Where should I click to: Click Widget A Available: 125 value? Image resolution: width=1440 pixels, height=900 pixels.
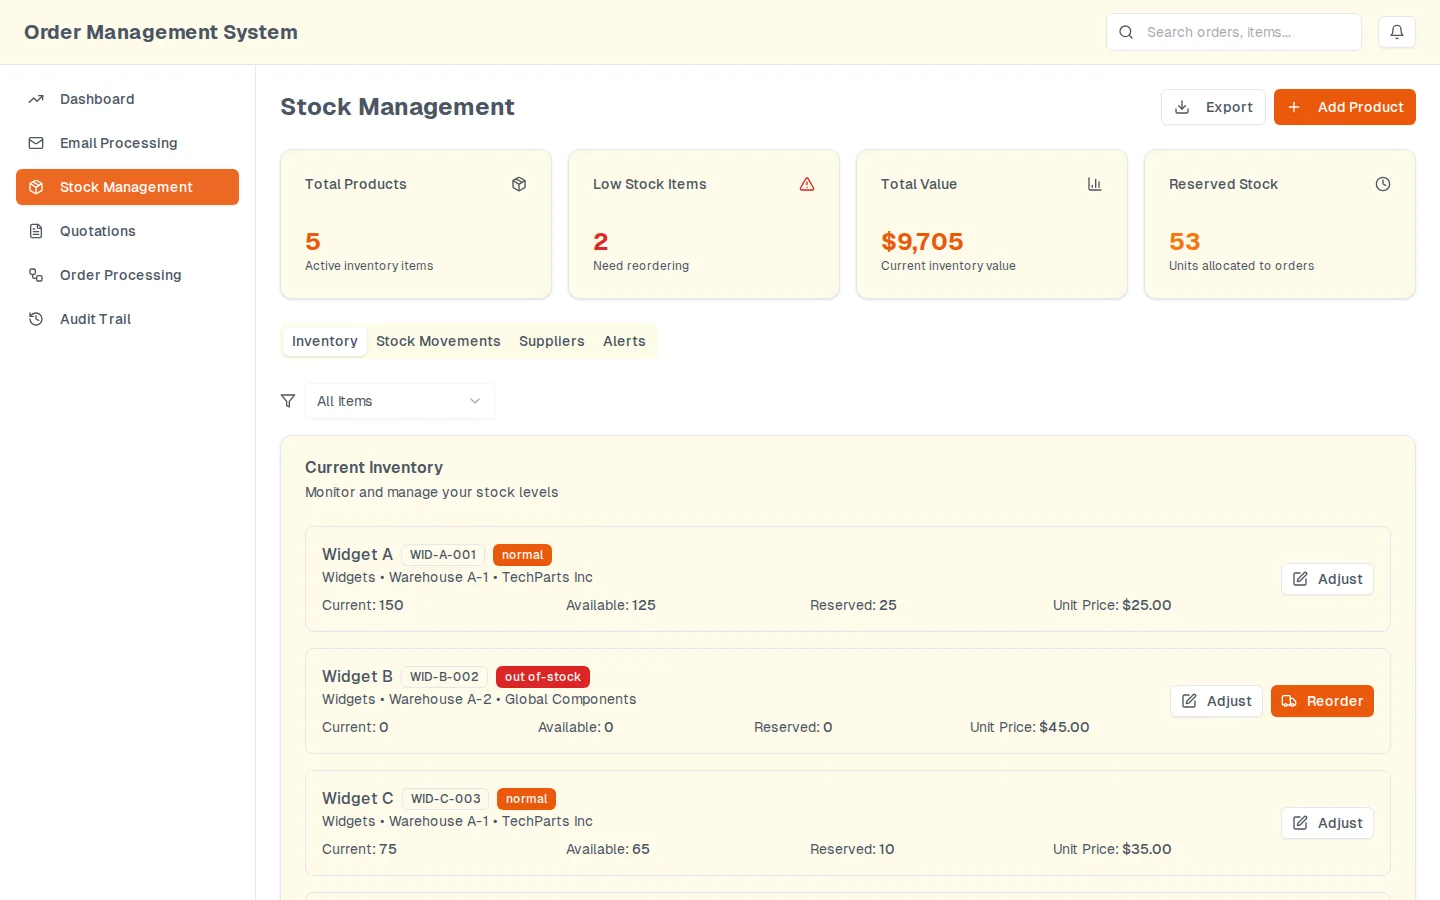611,605
